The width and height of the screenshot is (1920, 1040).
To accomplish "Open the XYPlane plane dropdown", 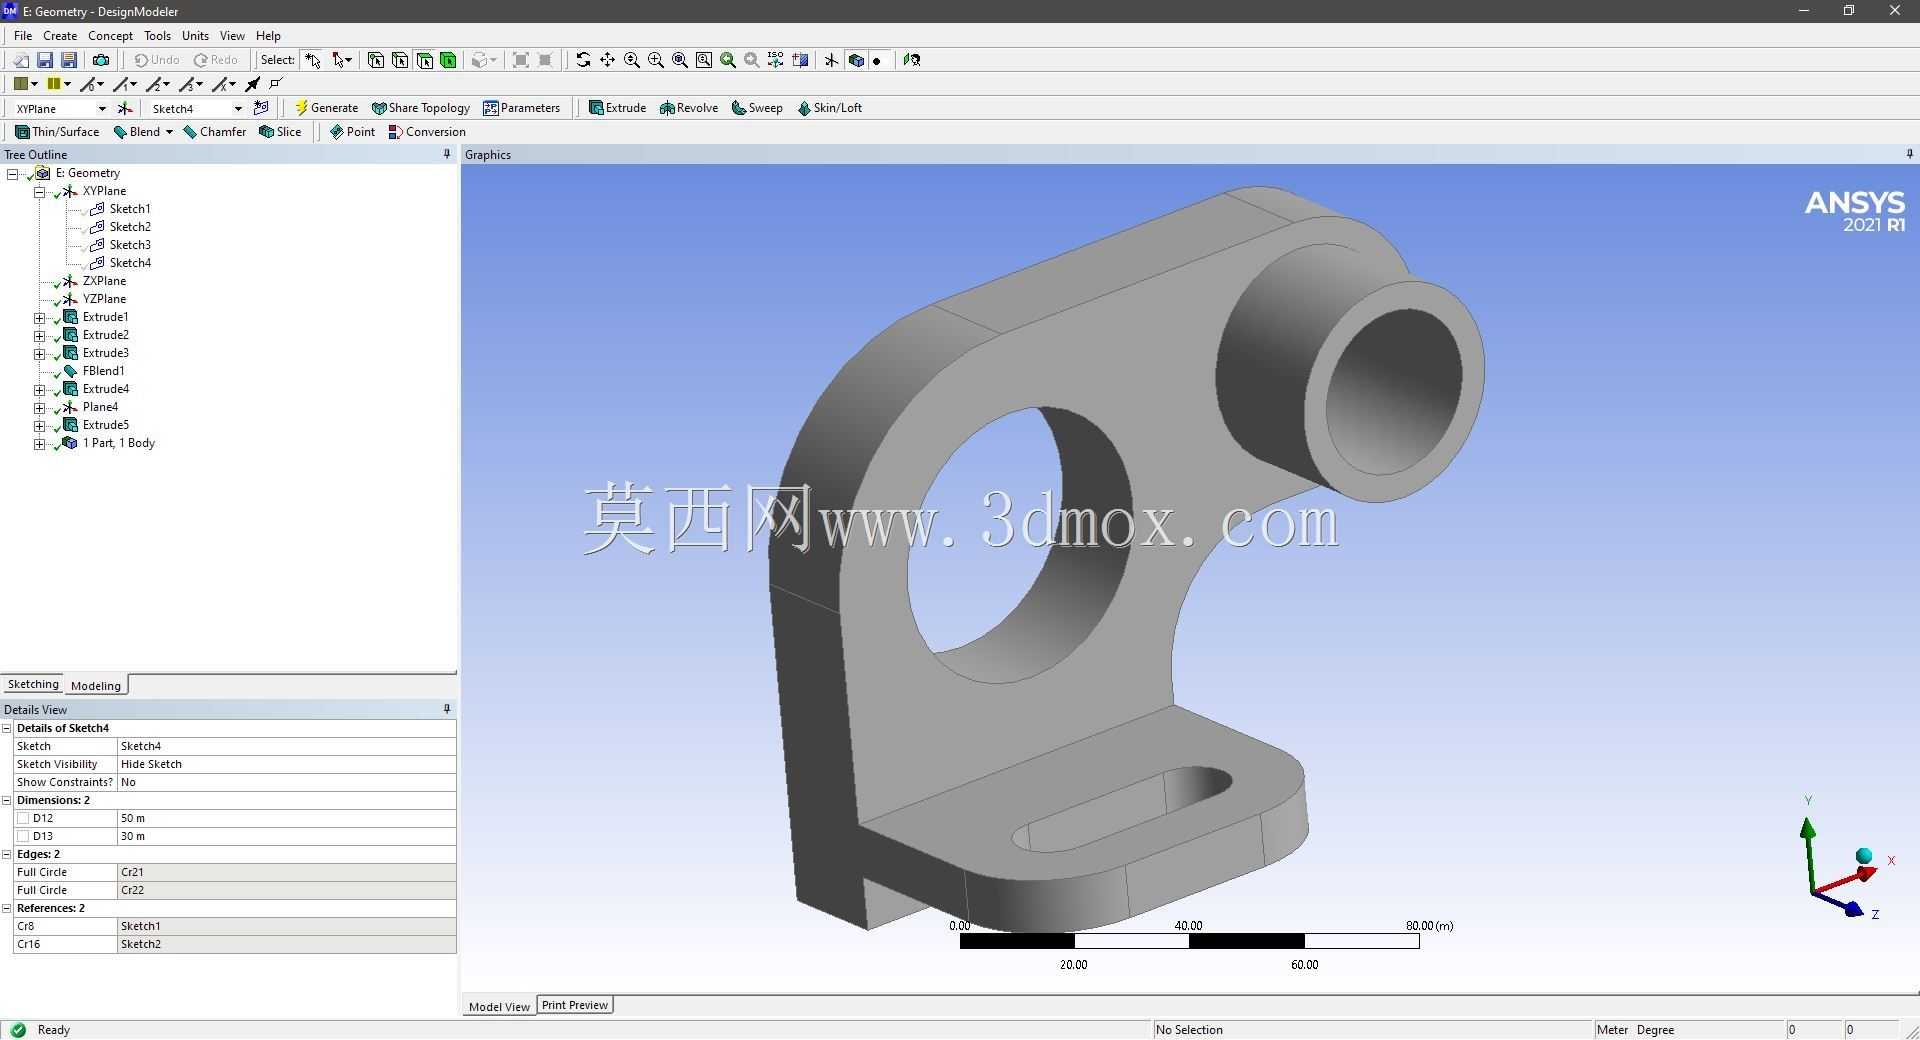I will pos(101,108).
